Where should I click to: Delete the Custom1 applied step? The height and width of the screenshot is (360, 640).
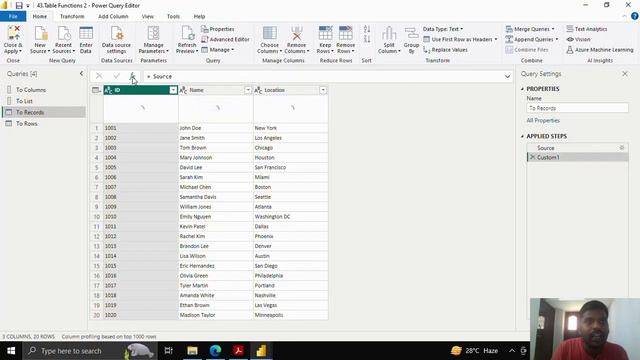[x=532, y=157]
